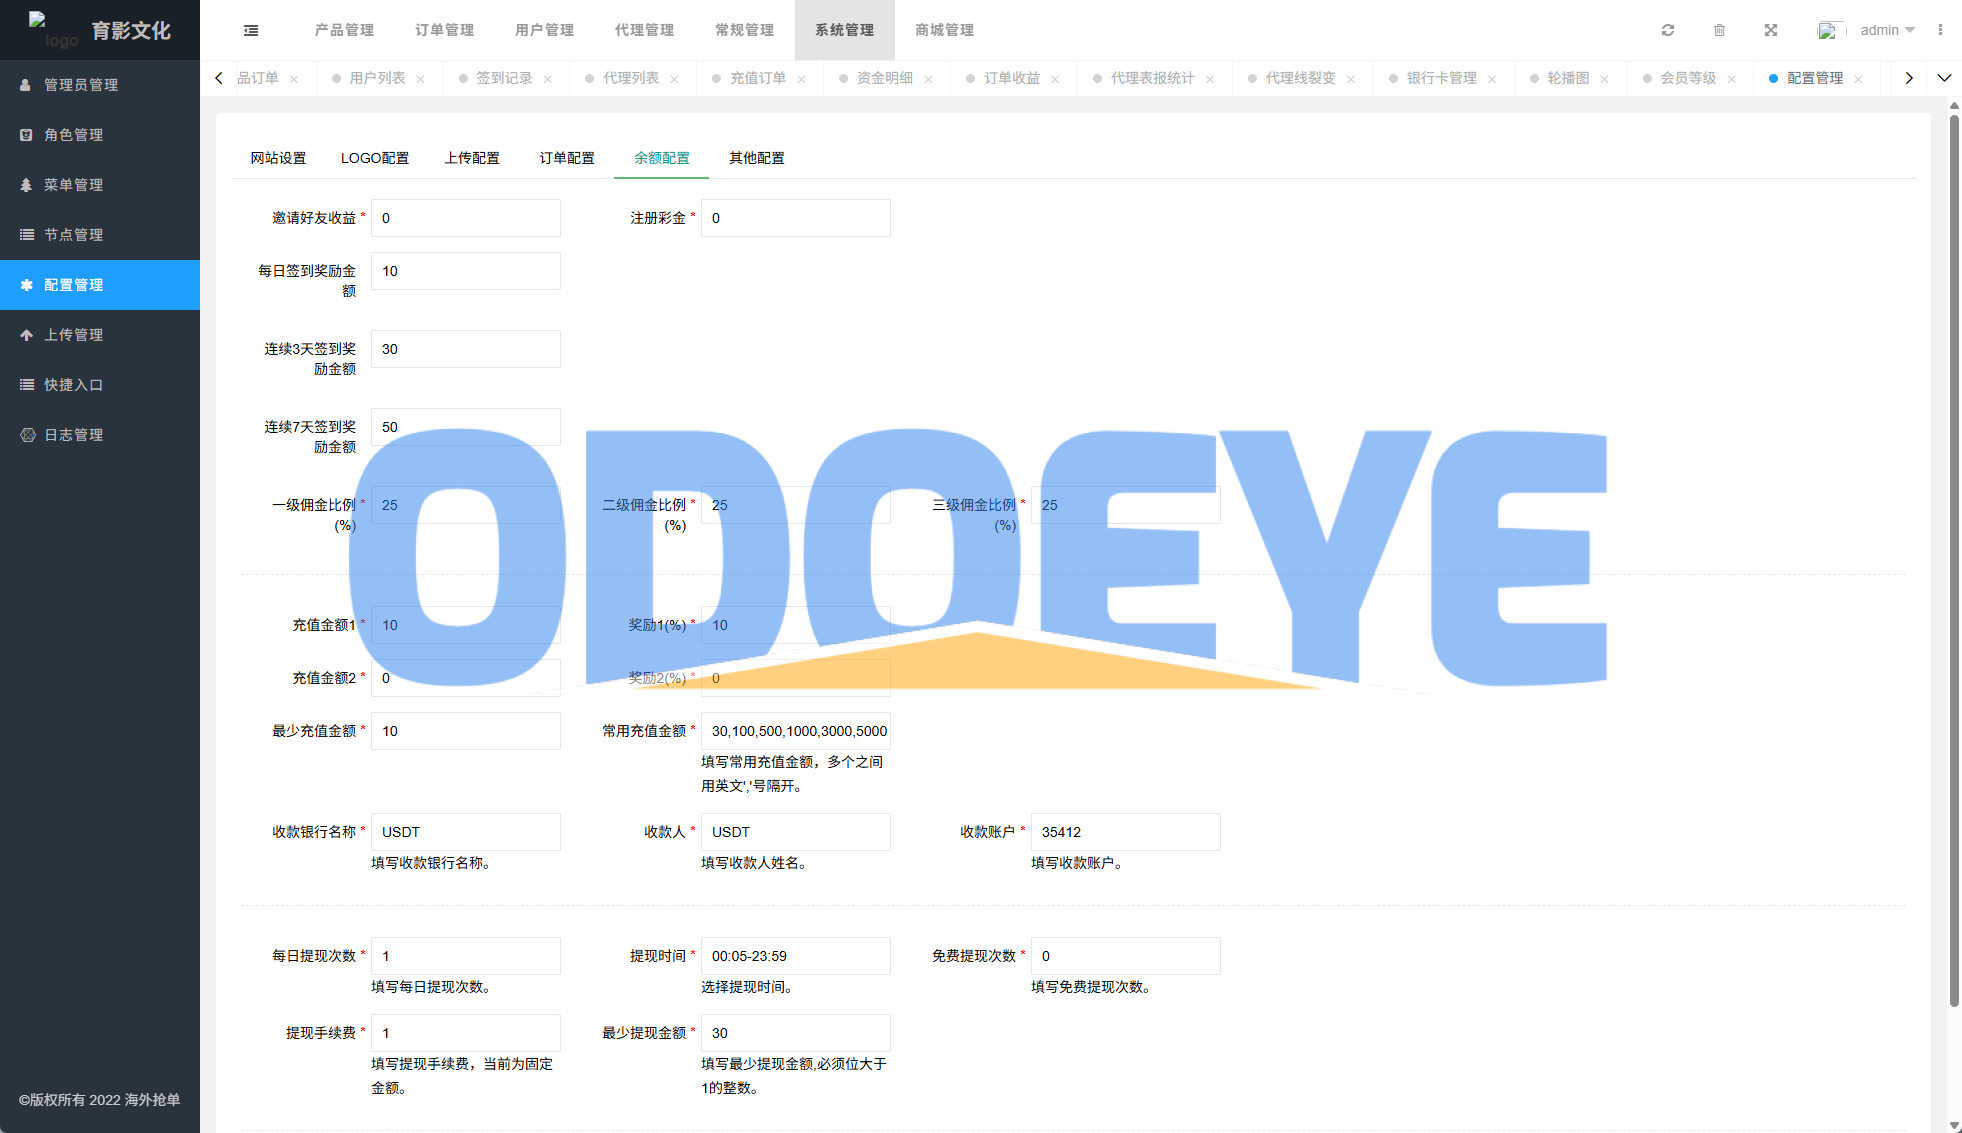
Task: Open the admin user dropdown
Action: point(1885,30)
